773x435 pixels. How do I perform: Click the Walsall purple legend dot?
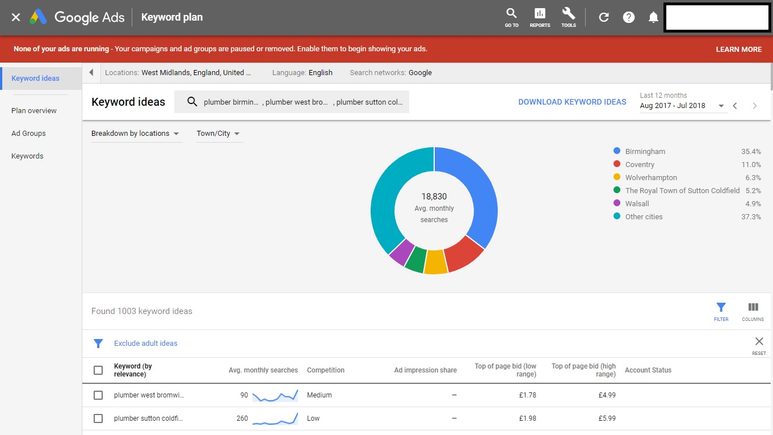click(x=617, y=203)
